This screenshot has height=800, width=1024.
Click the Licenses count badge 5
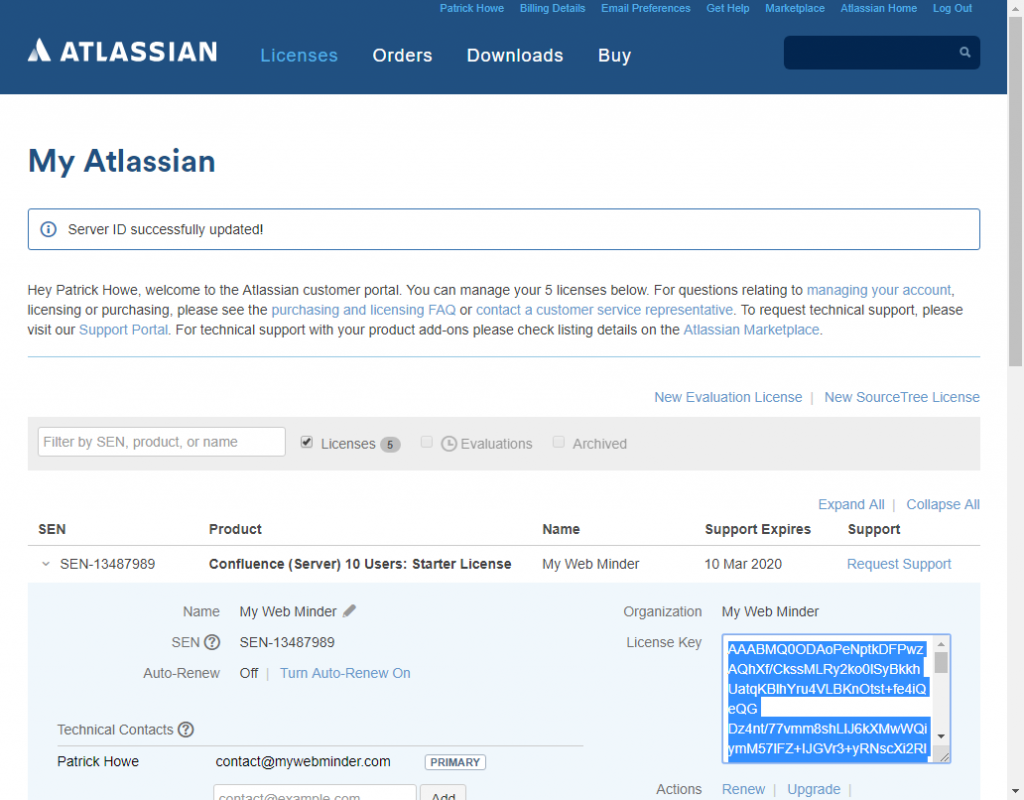point(390,445)
